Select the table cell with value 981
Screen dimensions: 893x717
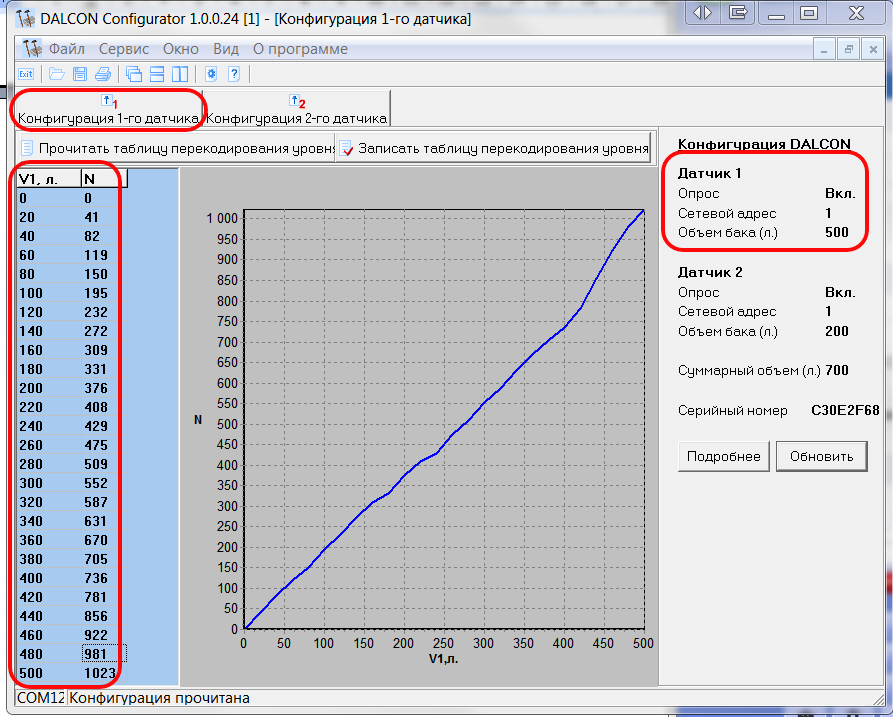103,653
